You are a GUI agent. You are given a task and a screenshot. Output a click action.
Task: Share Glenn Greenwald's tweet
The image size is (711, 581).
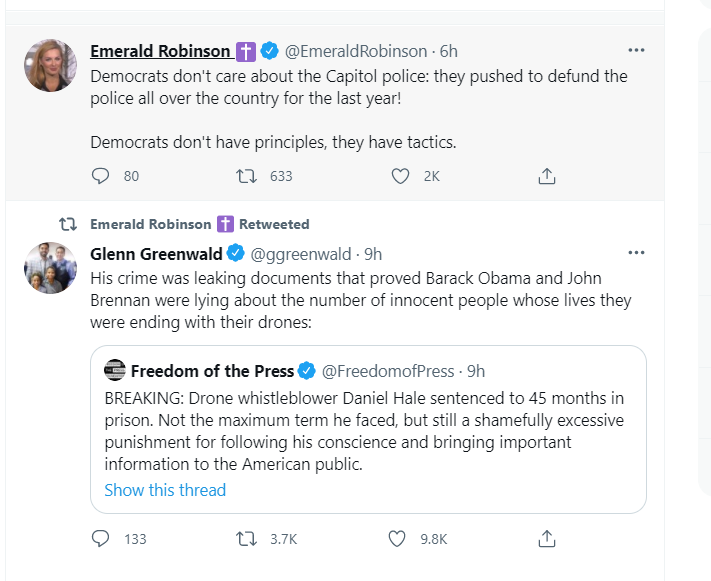546,538
